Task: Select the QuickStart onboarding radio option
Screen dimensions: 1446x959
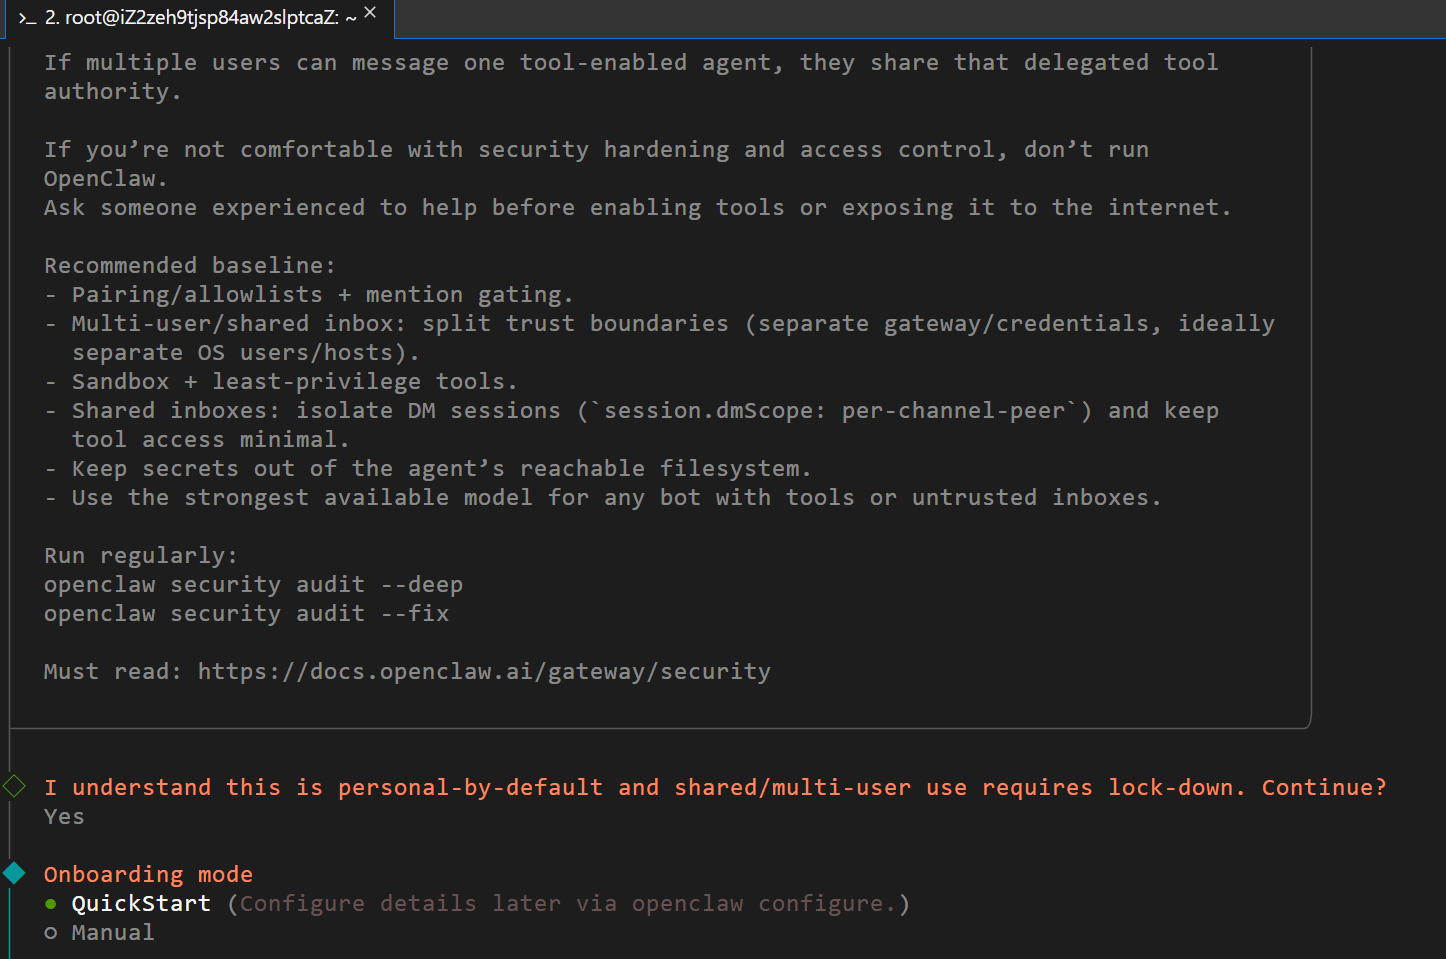Action: click(51, 904)
